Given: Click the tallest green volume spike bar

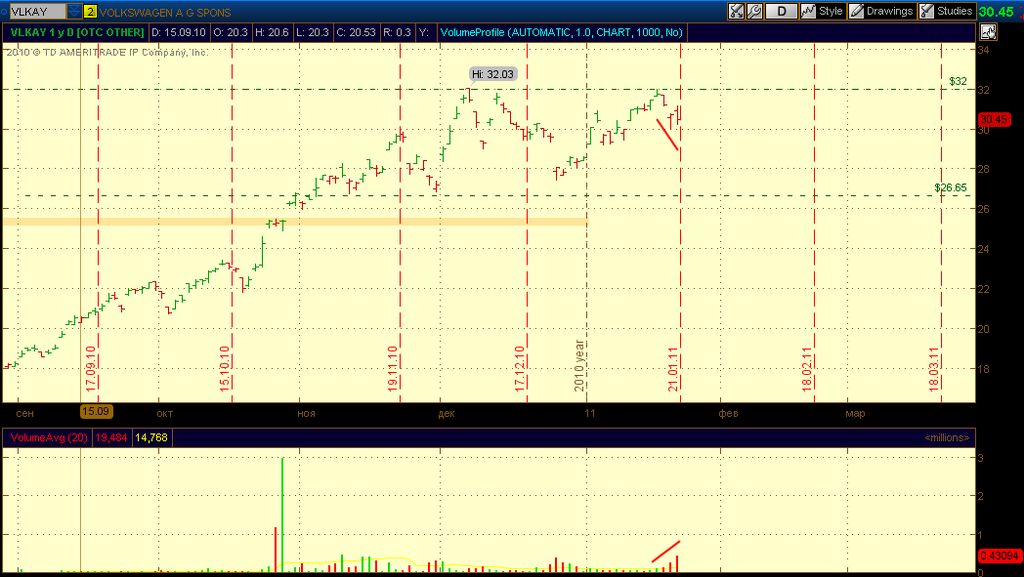Looking at the screenshot, I should click(282, 515).
